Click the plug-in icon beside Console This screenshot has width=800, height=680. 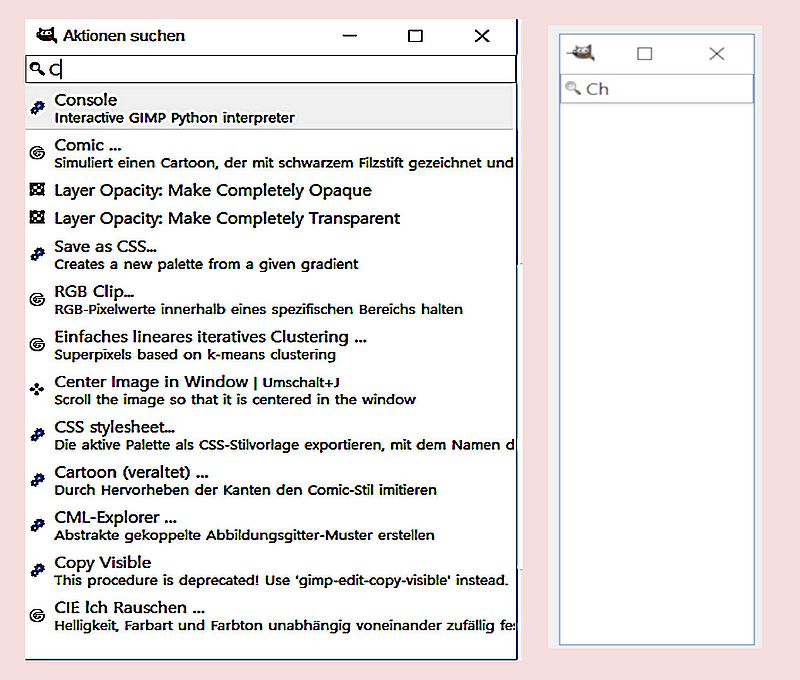37,108
